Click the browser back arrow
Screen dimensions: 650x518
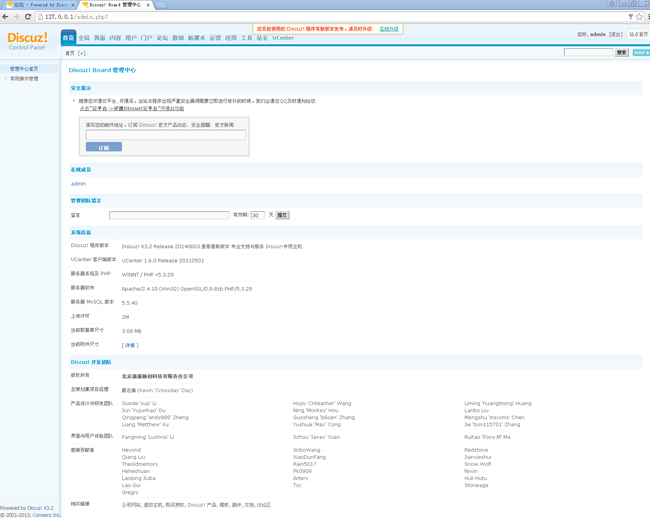pos(6,17)
